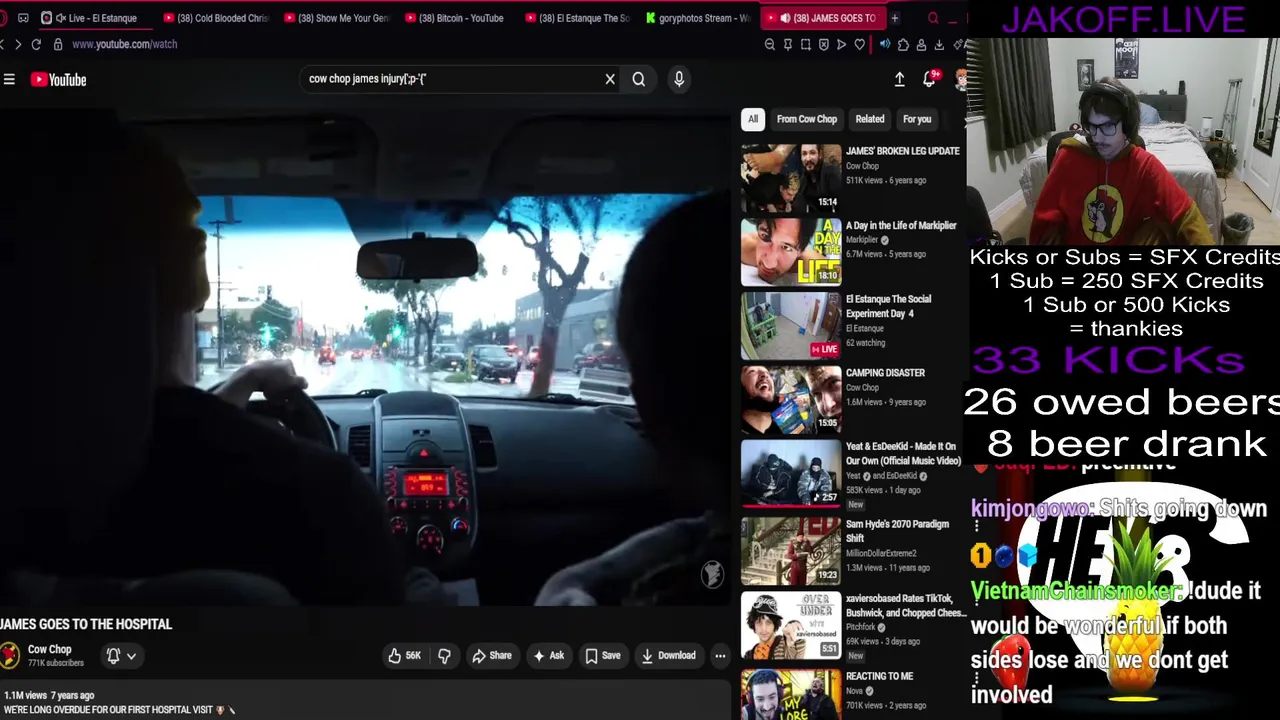Dislike the video
This screenshot has width=1280, height=720.
pos(444,656)
